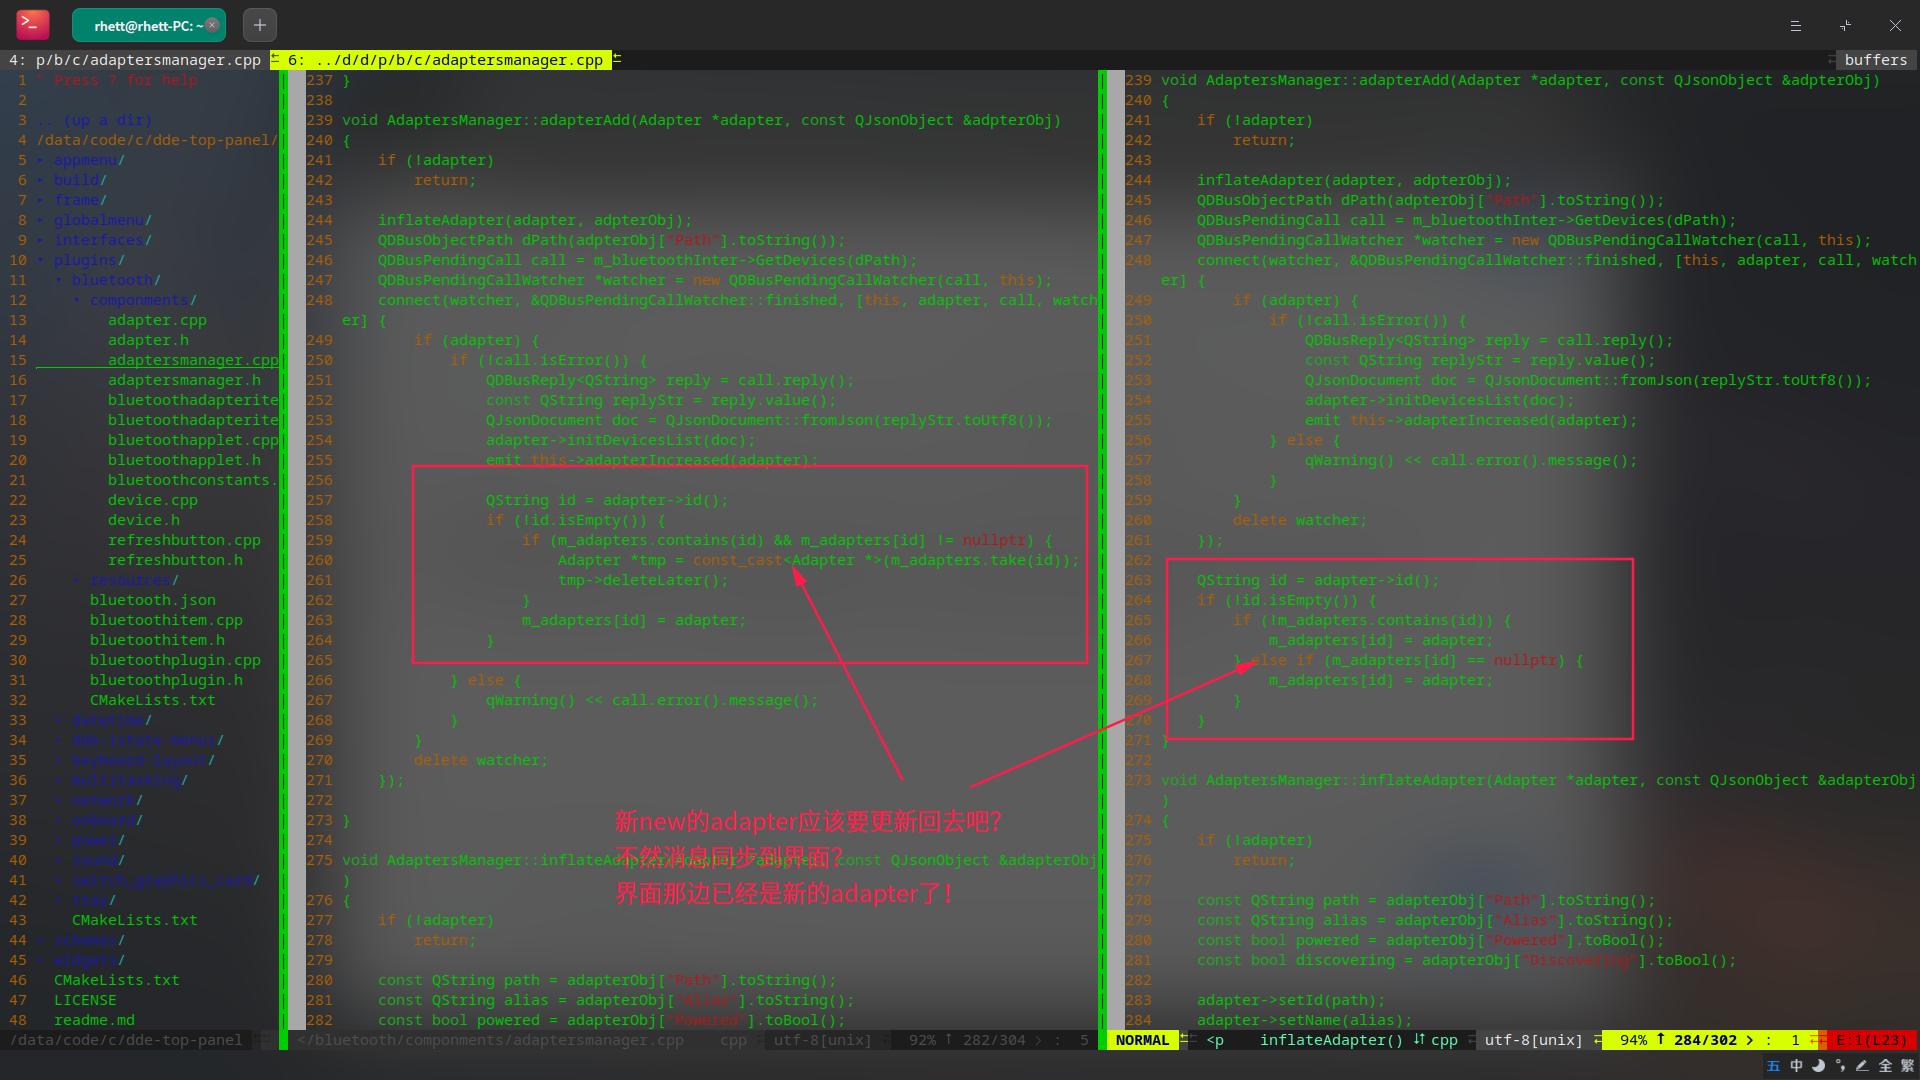Click the Wubi input method icon
This screenshot has height=1080, width=1920.
[1774, 1066]
